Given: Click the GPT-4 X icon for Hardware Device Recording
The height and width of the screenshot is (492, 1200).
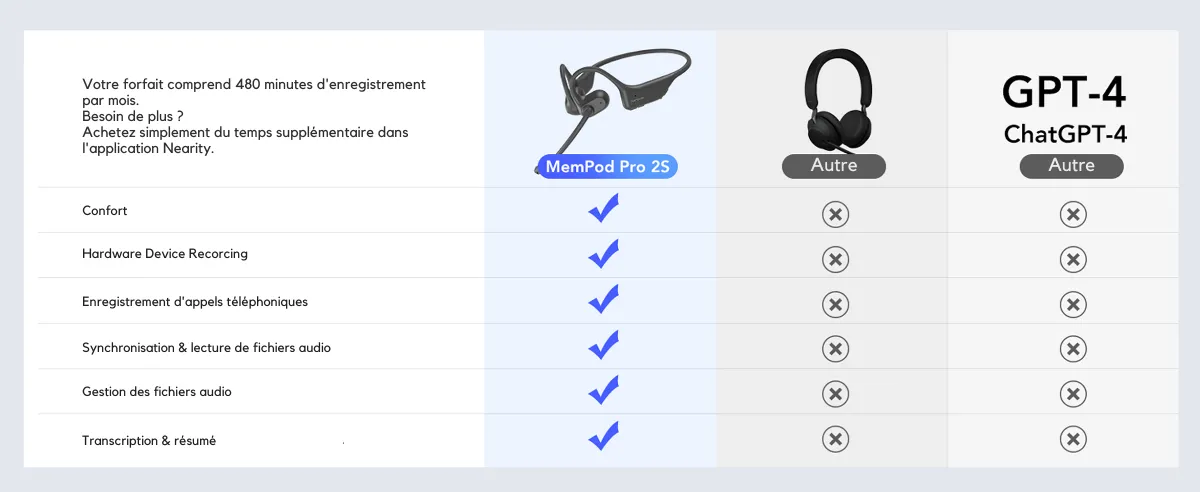Looking at the screenshot, I should tap(1072, 259).
